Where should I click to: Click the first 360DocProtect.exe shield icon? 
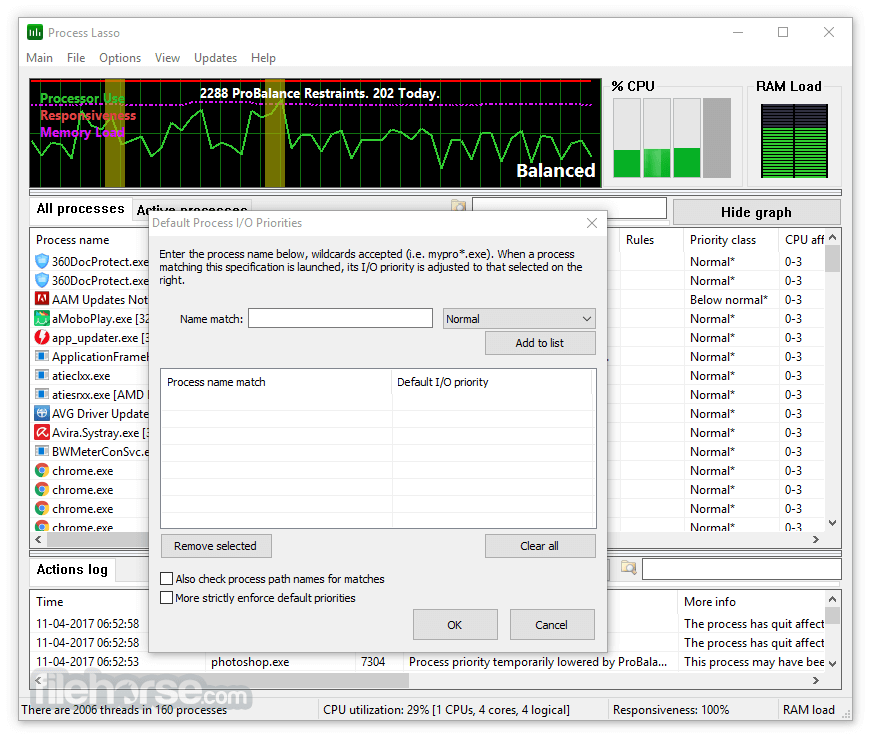[x=42, y=261]
